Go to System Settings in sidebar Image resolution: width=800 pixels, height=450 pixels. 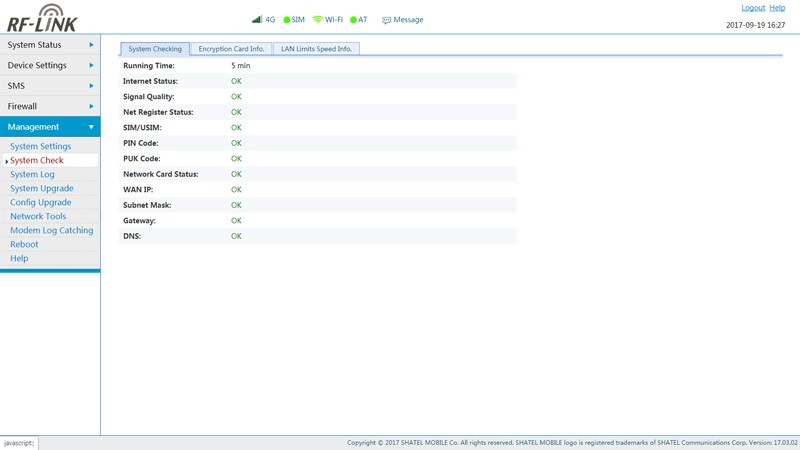tap(40, 146)
